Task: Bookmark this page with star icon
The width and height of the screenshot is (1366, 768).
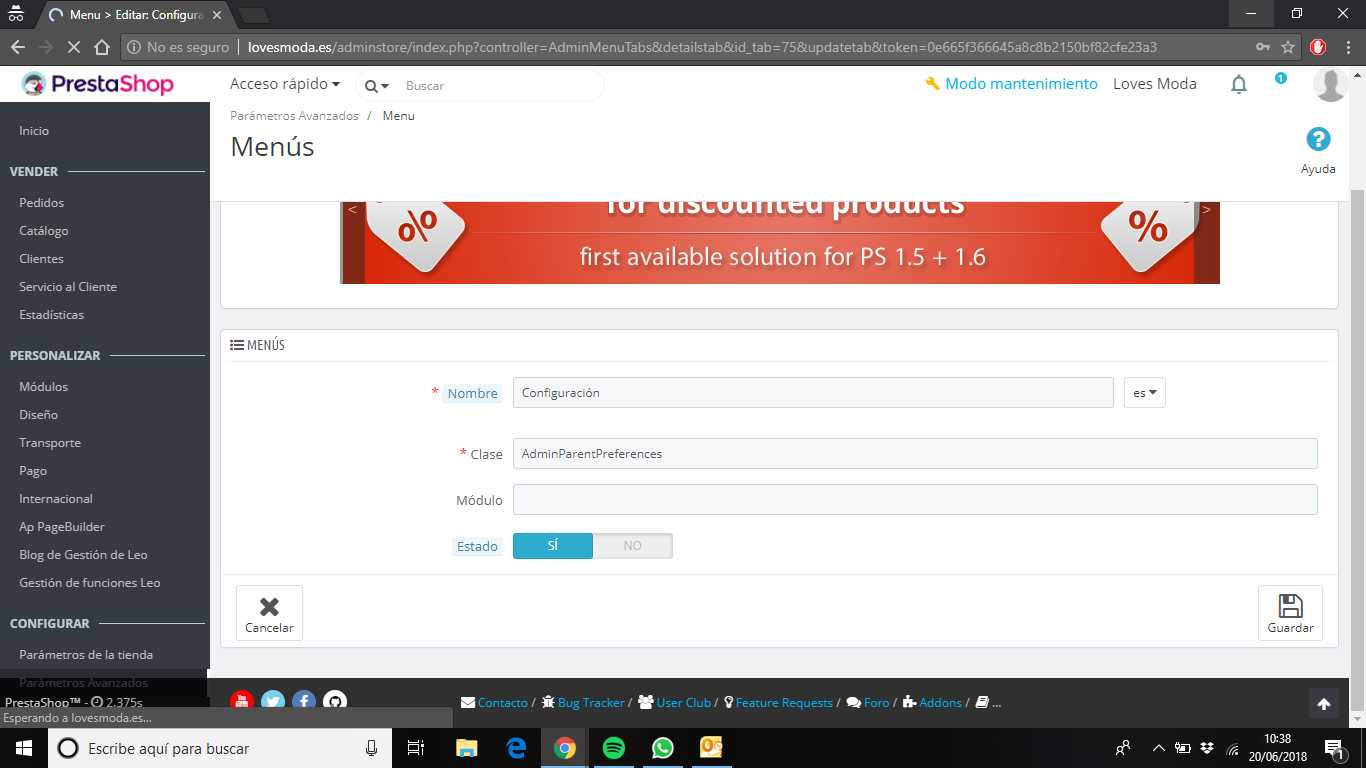Action: [x=1288, y=47]
